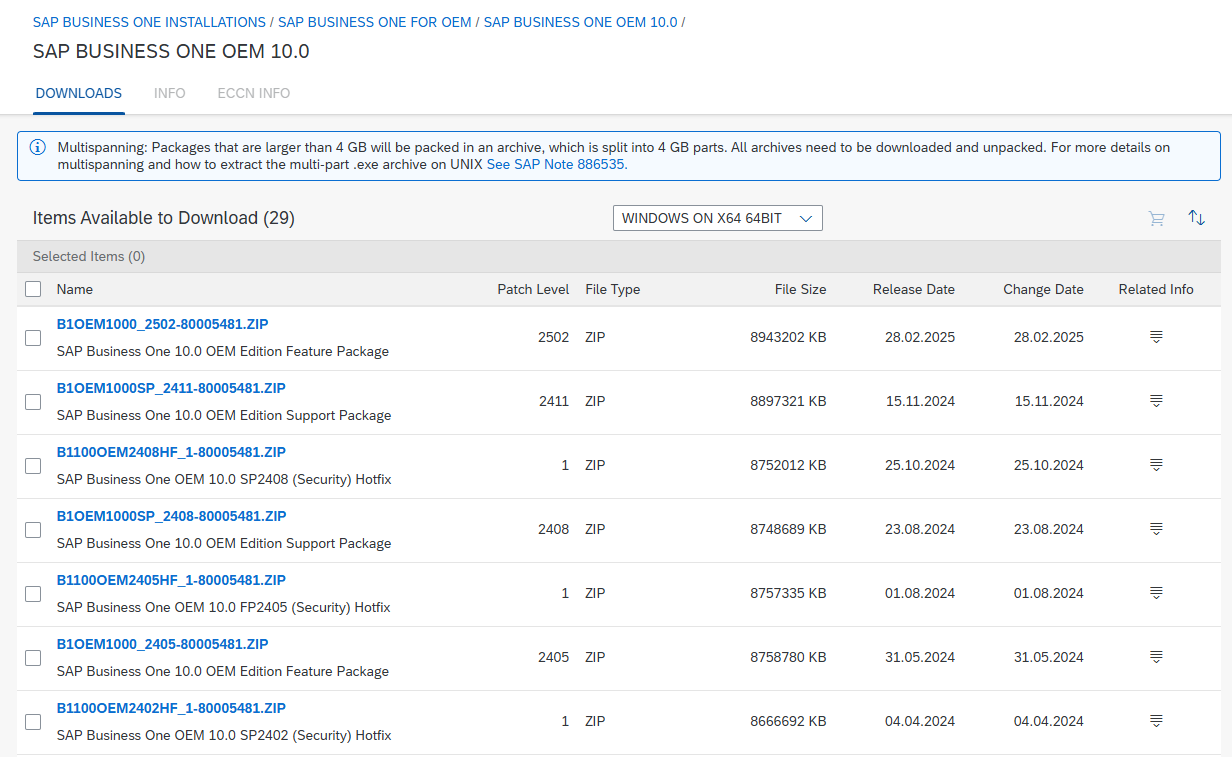Switch to the DOWNLOADS tab
1232x757 pixels.
tap(79, 93)
